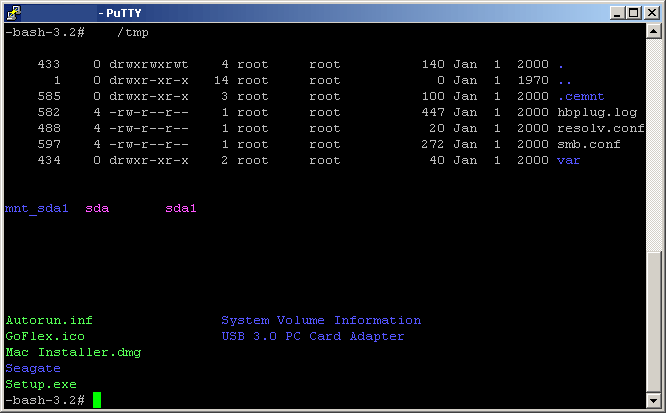666x413 pixels.
Task: Click the year 1970 in listing
Action: tap(533, 80)
